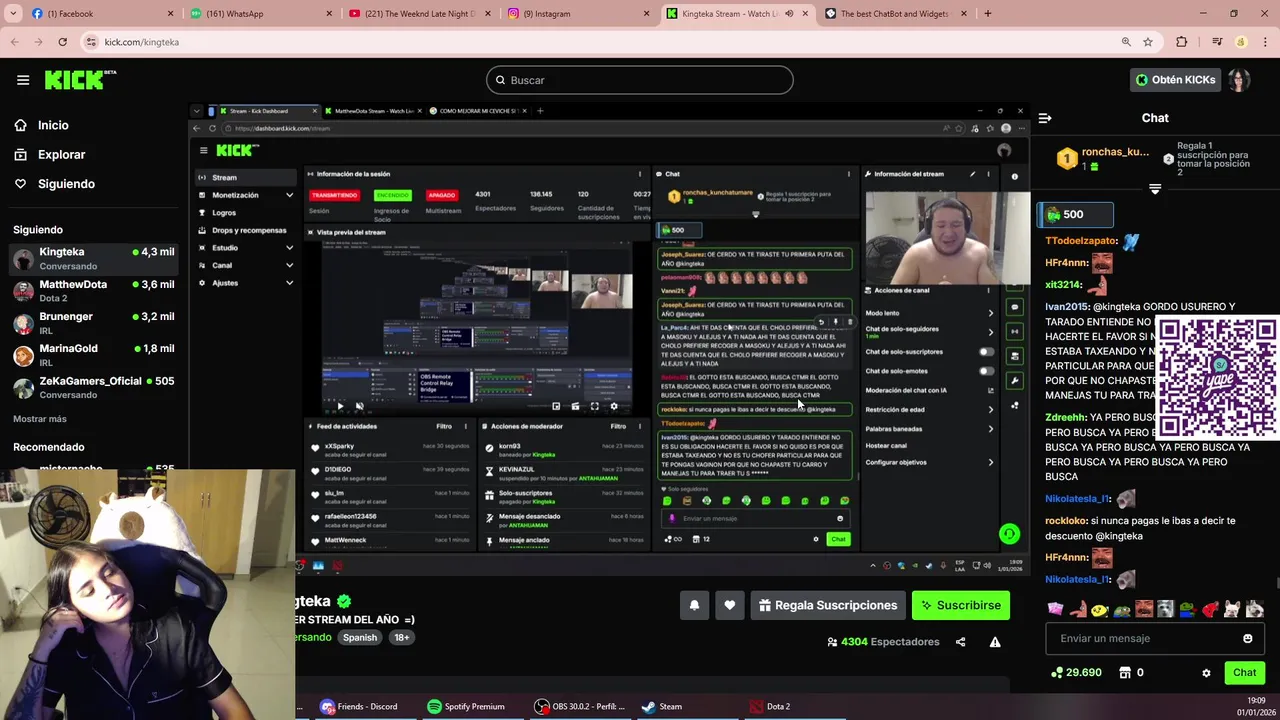Click the report warning triangle icon
The width and height of the screenshot is (1280, 720).
click(995, 642)
